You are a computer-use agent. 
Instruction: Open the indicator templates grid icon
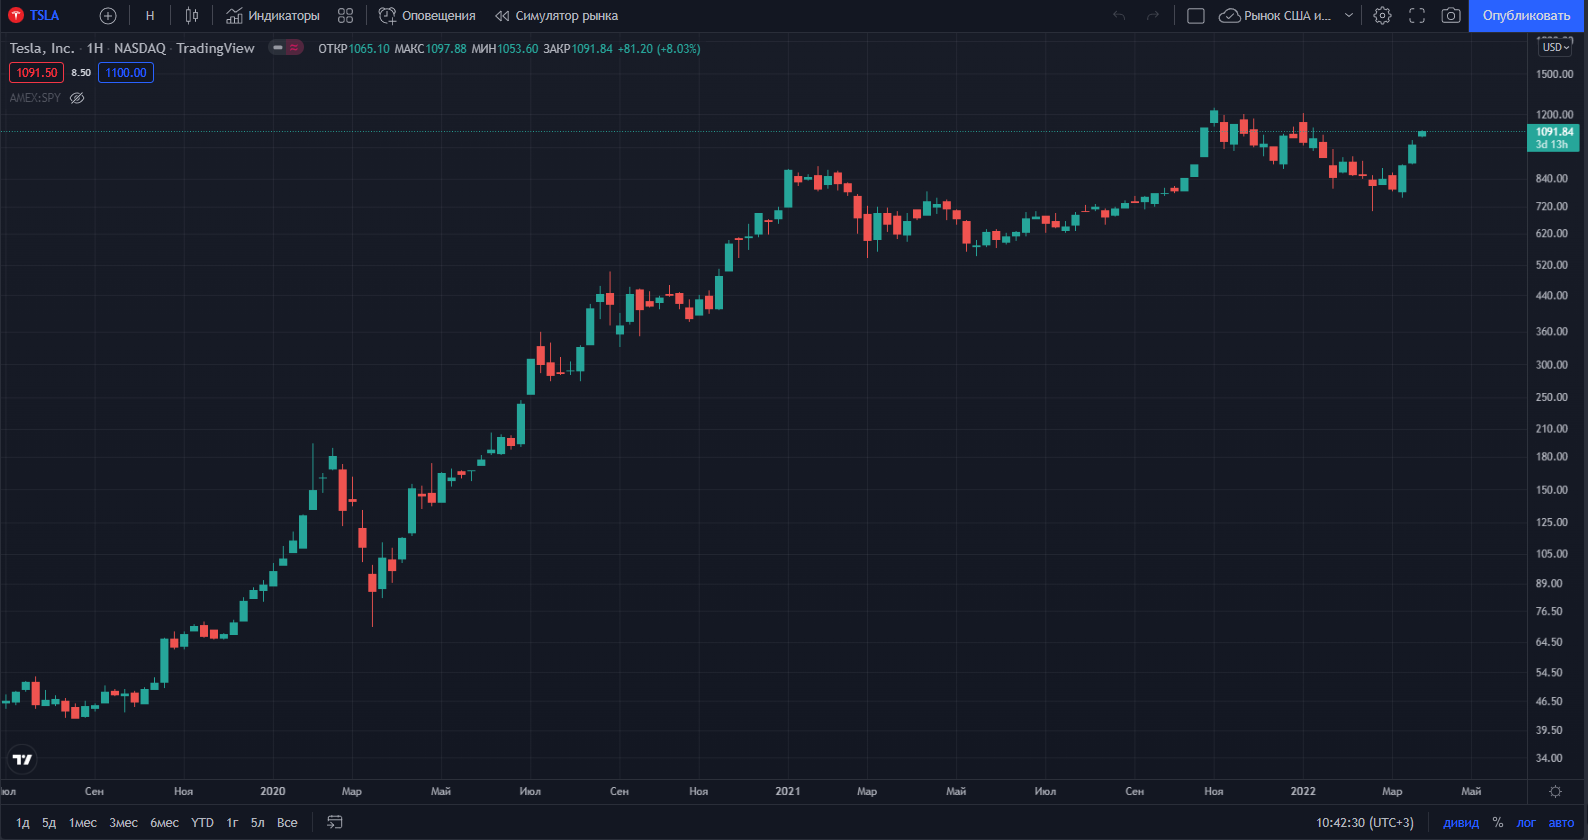tap(346, 16)
